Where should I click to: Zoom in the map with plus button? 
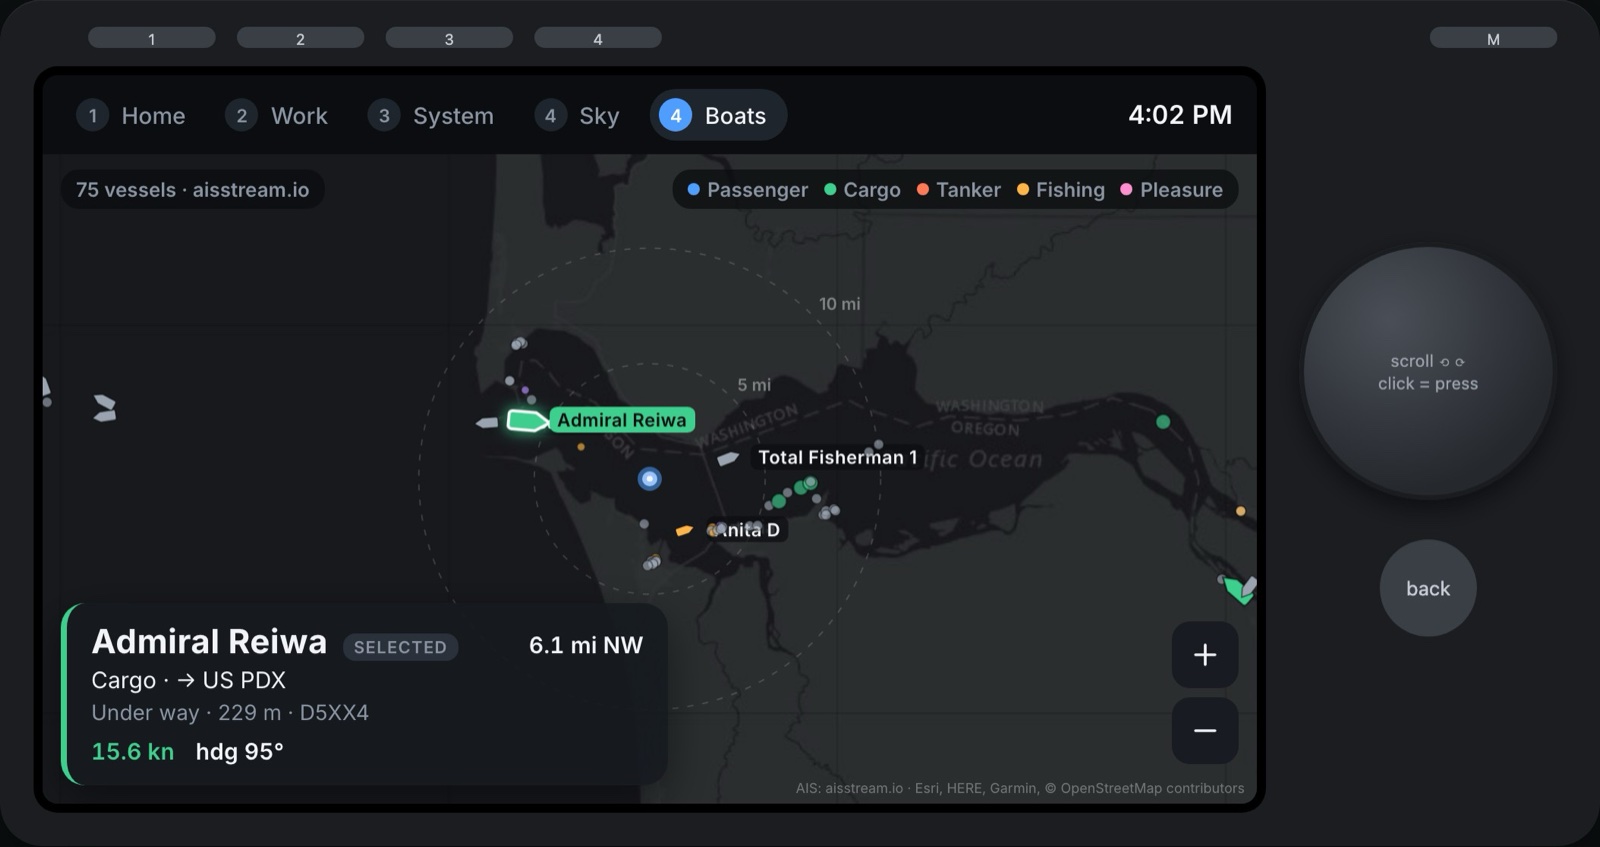pyautogui.click(x=1205, y=655)
